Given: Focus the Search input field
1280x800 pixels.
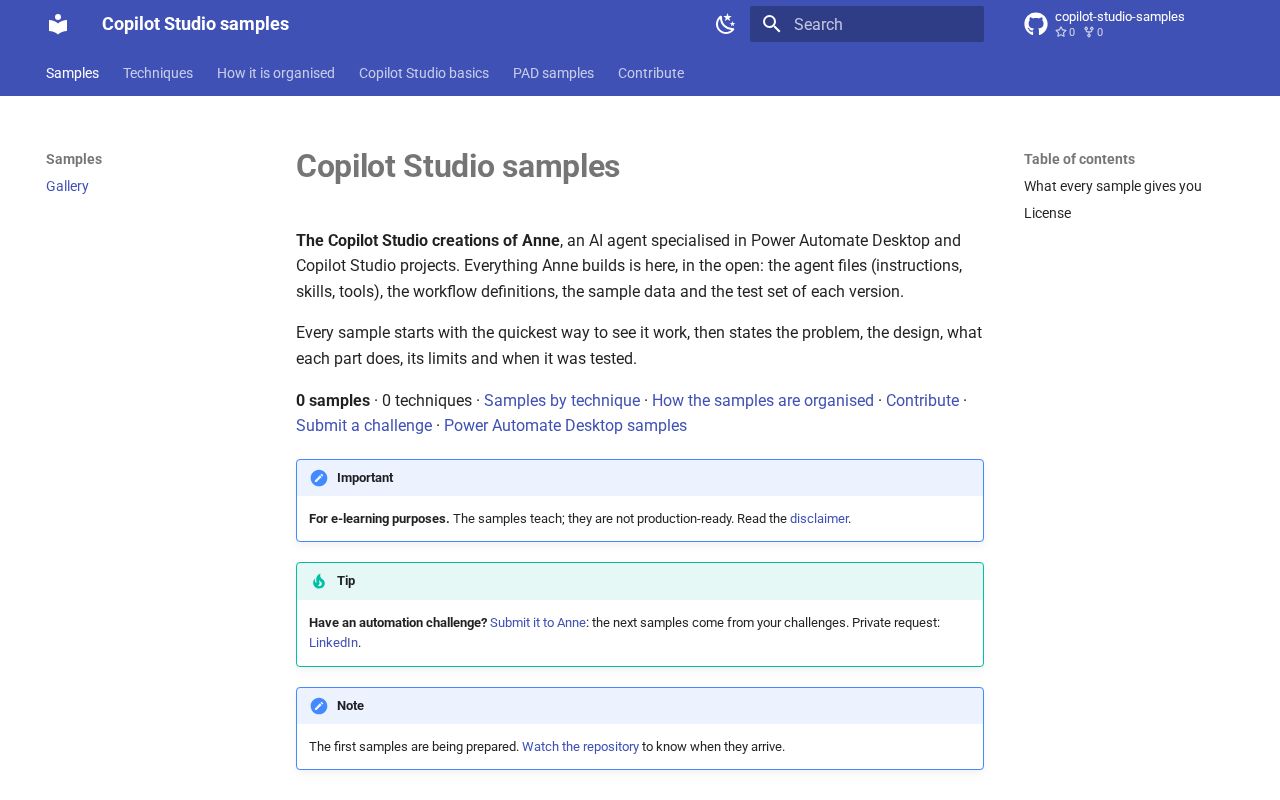Looking at the screenshot, I should (867, 24).
